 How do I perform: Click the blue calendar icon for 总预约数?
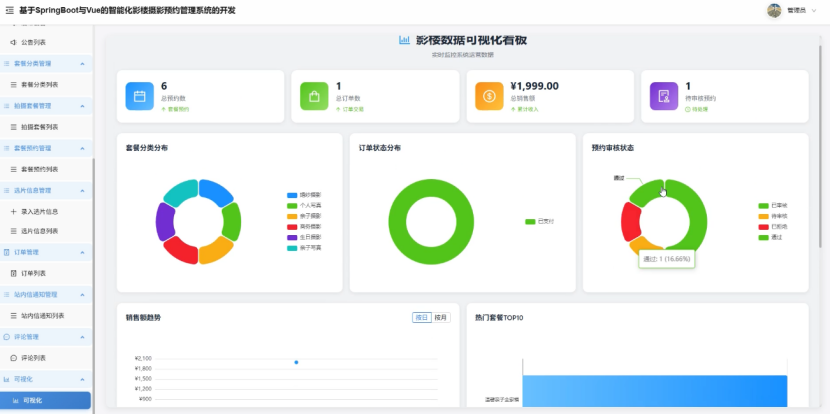pyautogui.click(x=140, y=96)
